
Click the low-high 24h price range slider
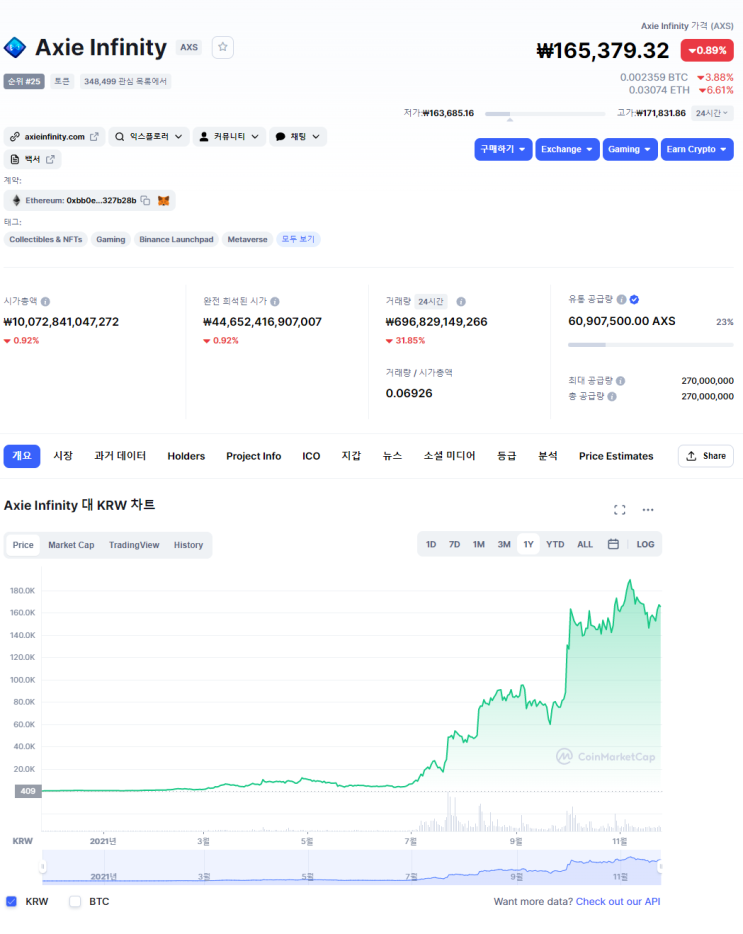pos(545,113)
